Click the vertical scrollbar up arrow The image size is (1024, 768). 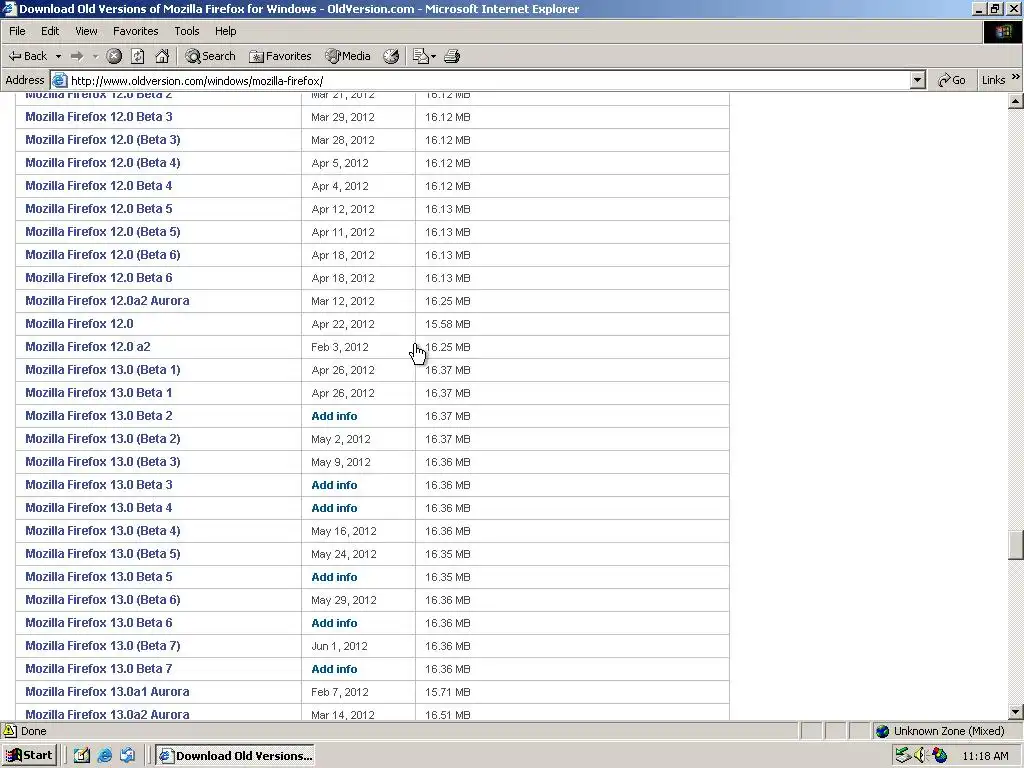click(x=1016, y=101)
